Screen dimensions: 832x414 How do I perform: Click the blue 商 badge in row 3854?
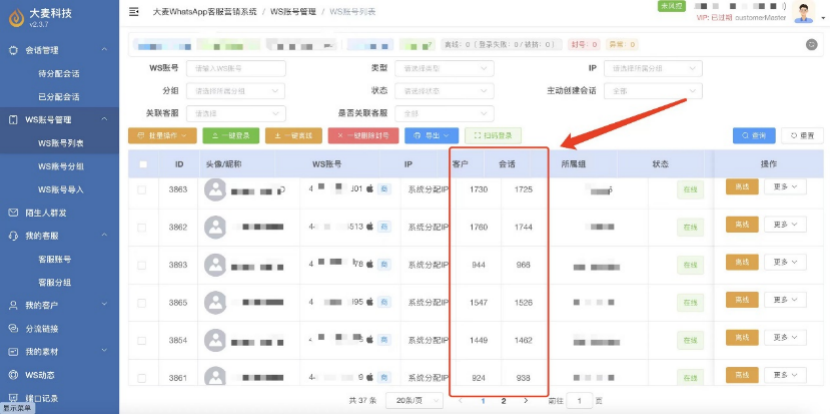(384, 339)
